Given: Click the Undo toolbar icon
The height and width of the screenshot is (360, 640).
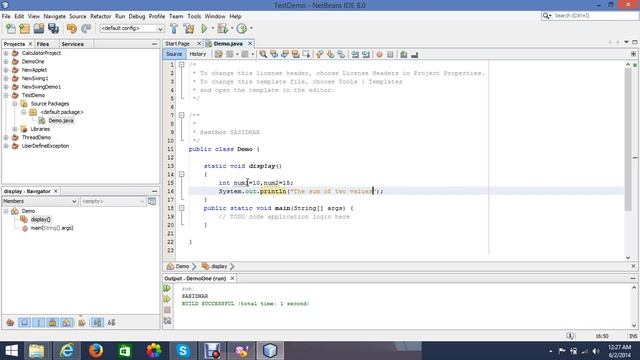Looking at the screenshot, I should (72, 29).
